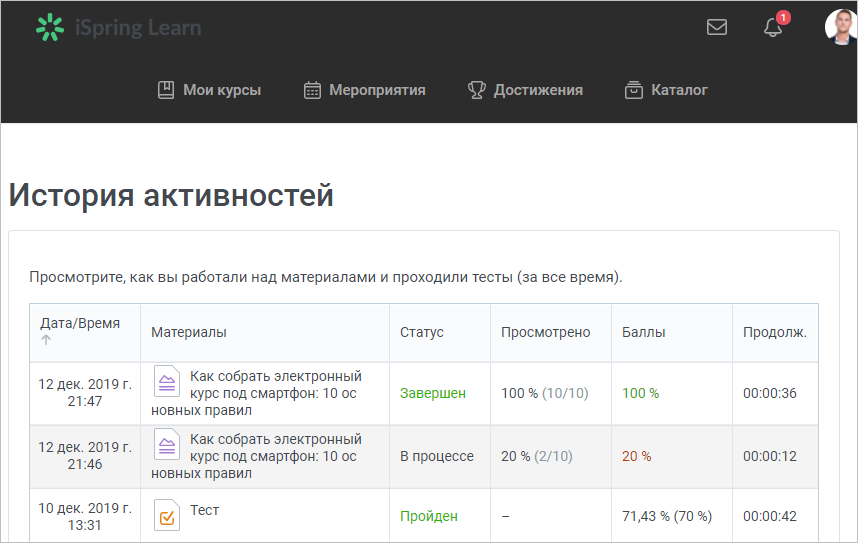Click the quiz icon beside Тест
This screenshot has height=543, width=858.
click(167, 515)
